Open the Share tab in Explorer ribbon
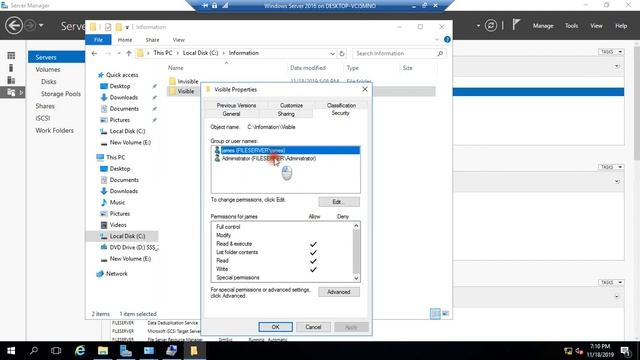640x360 pixels. coord(152,40)
